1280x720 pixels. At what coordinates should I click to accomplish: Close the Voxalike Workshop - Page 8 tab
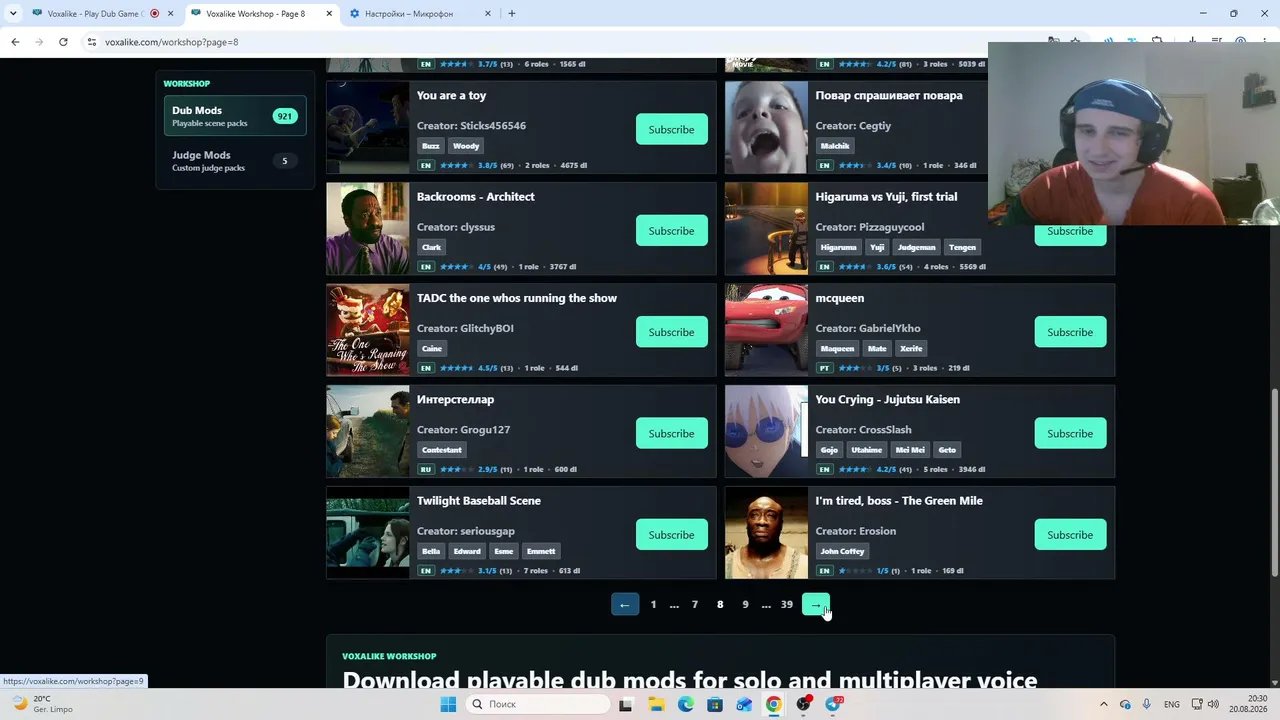329,14
